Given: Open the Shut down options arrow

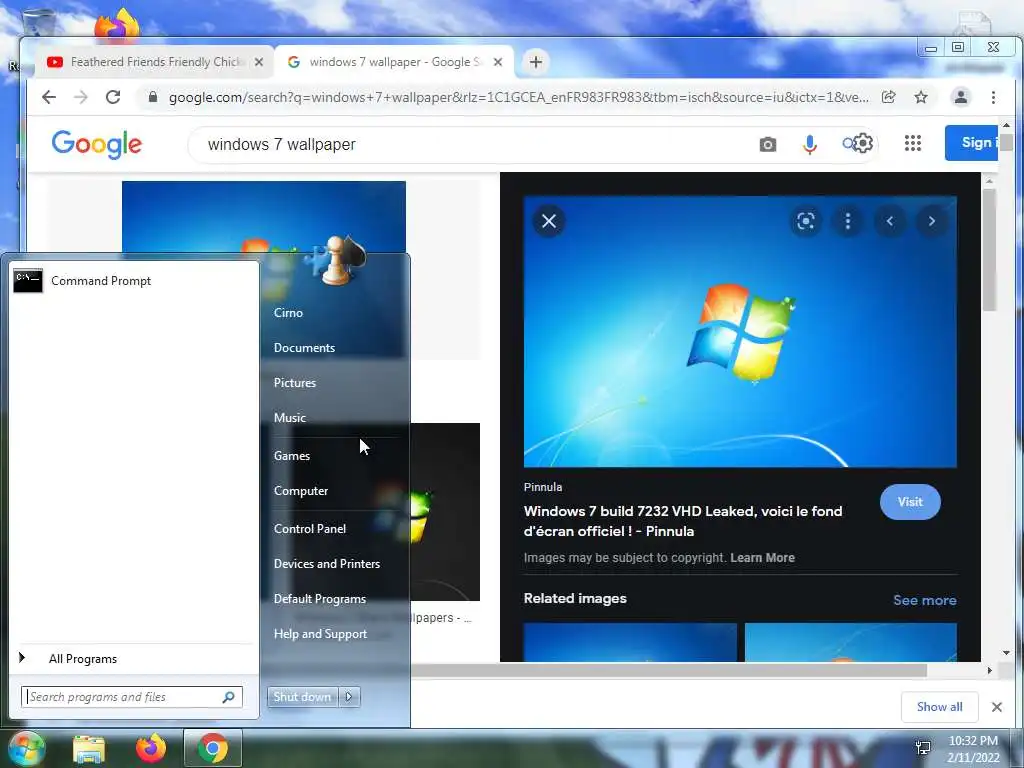Looking at the screenshot, I should [x=349, y=697].
